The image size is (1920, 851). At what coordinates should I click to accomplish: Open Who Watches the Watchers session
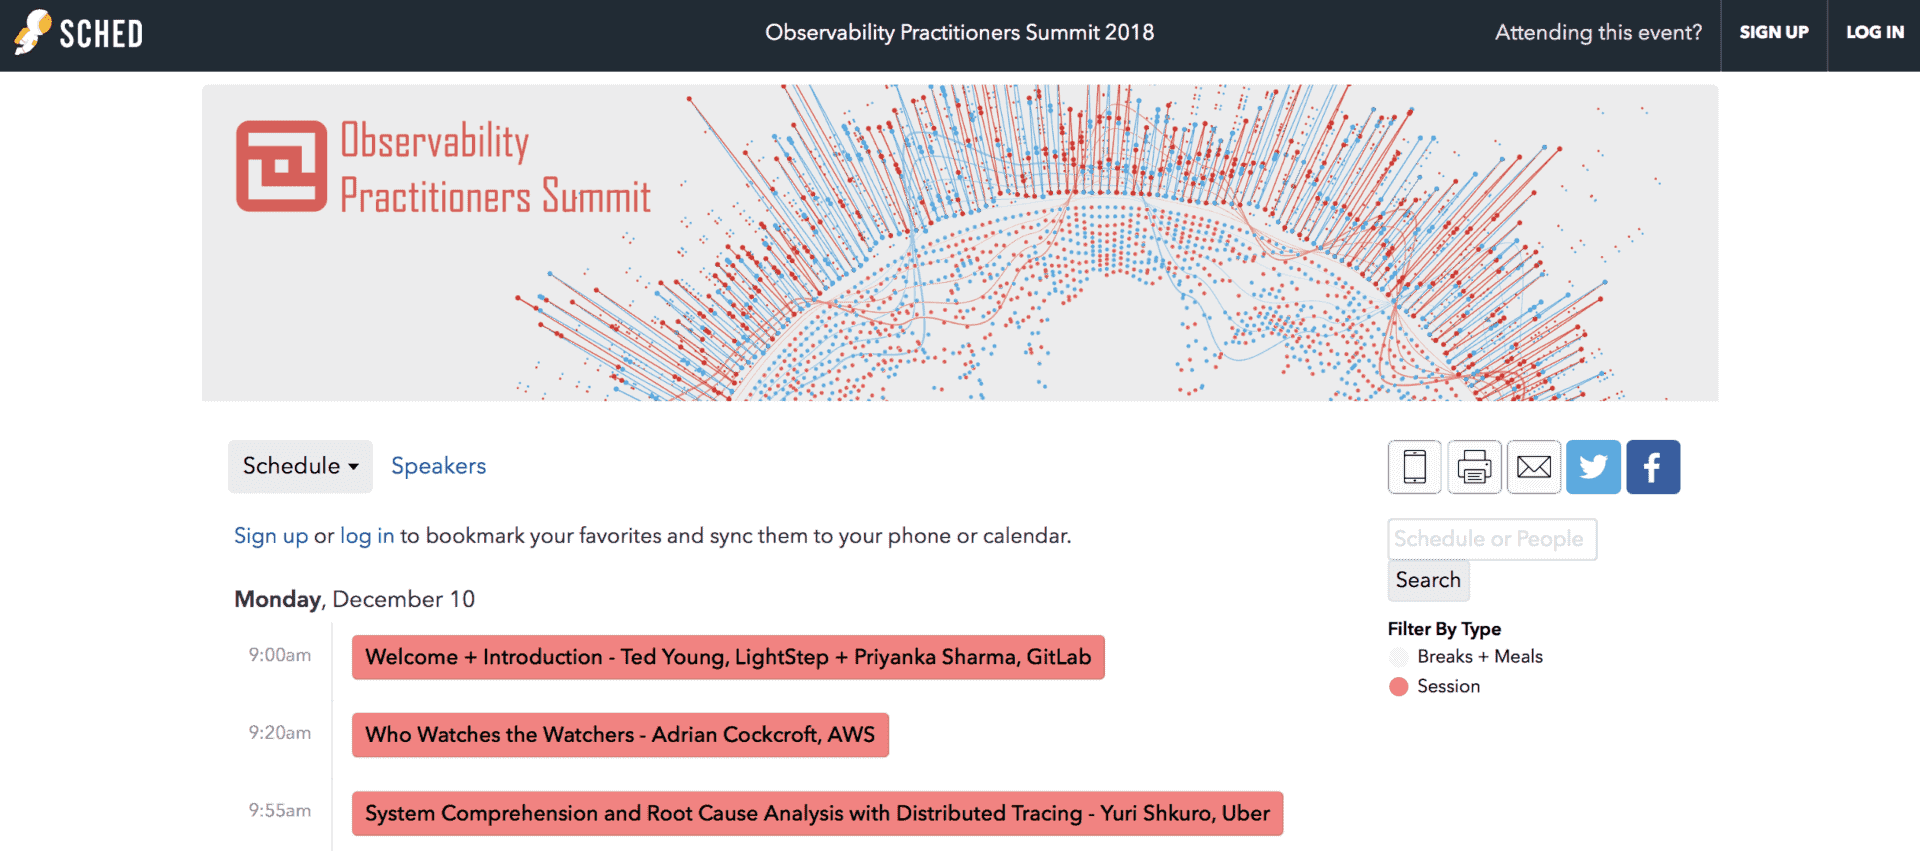tap(620, 735)
